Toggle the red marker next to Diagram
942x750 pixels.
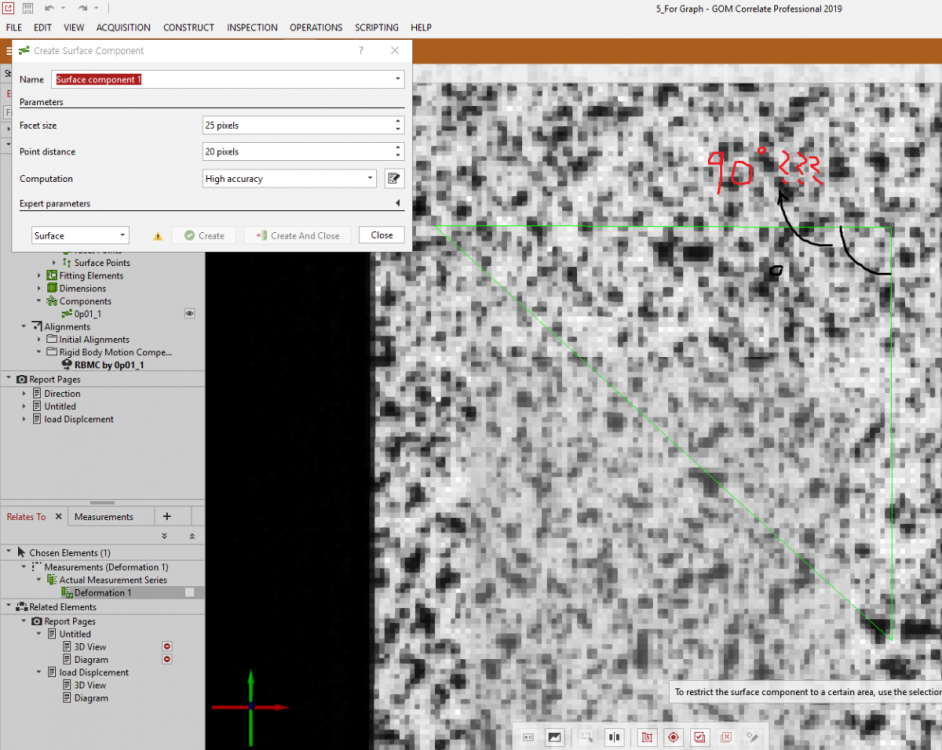point(167,659)
